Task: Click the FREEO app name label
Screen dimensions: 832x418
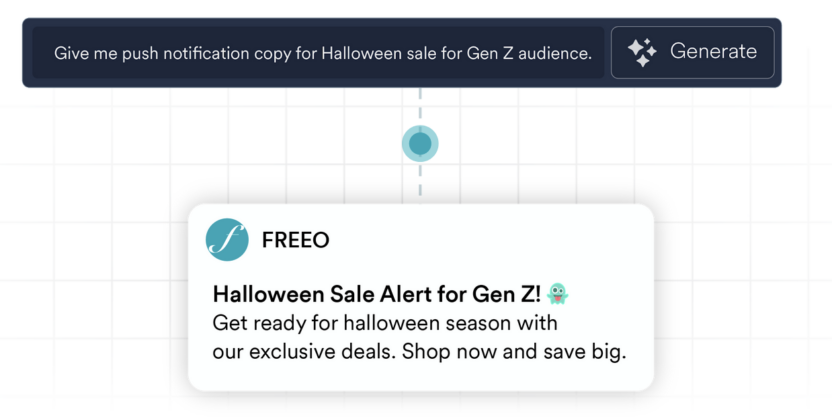Action: click(295, 240)
